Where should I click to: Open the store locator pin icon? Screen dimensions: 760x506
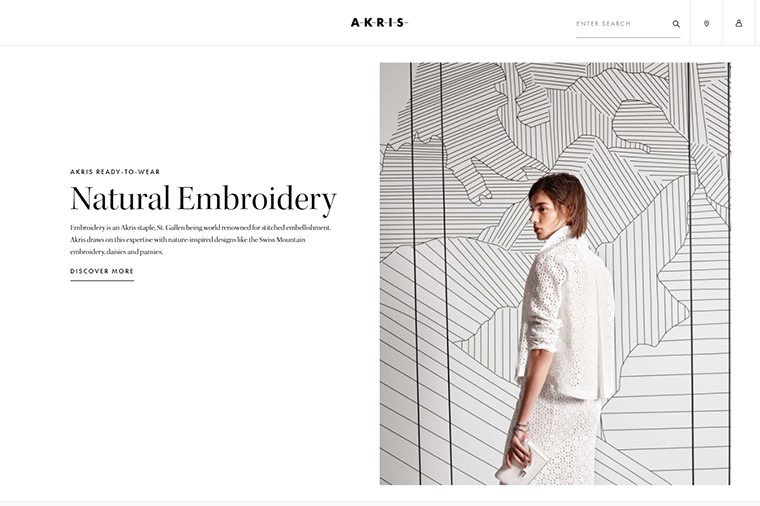tap(706, 23)
